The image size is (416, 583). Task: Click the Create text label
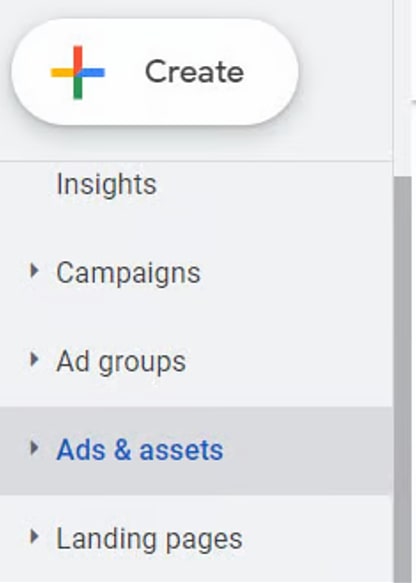(194, 71)
